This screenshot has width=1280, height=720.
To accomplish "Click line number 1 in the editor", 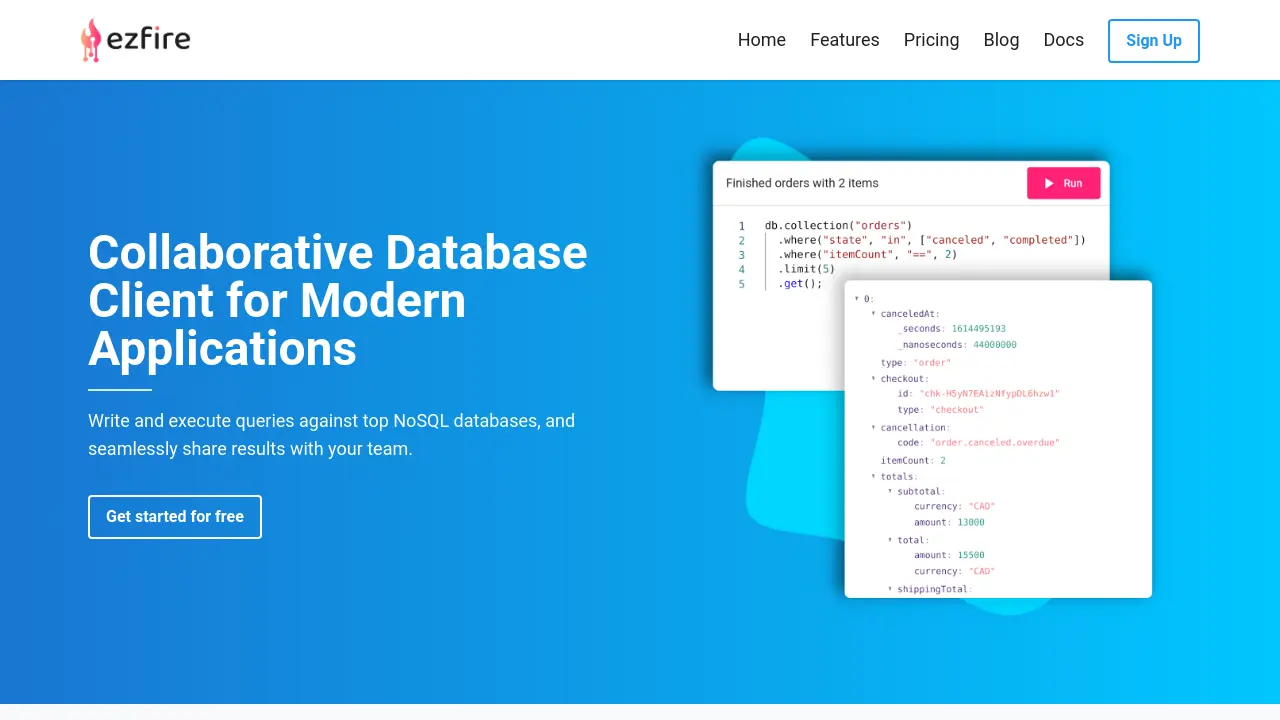I will (x=742, y=226).
